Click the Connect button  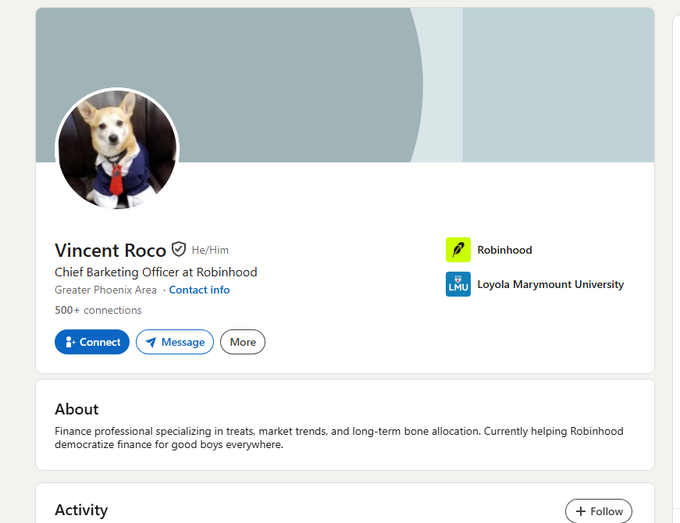pos(92,342)
